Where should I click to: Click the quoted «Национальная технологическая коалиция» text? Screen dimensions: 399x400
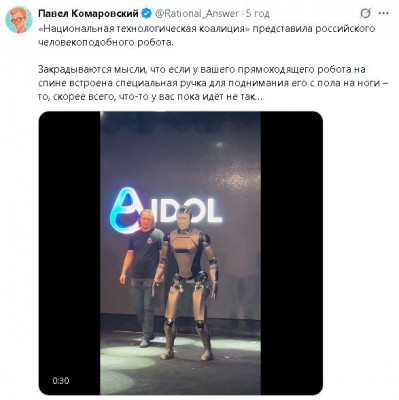pyautogui.click(x=144, y=29)
